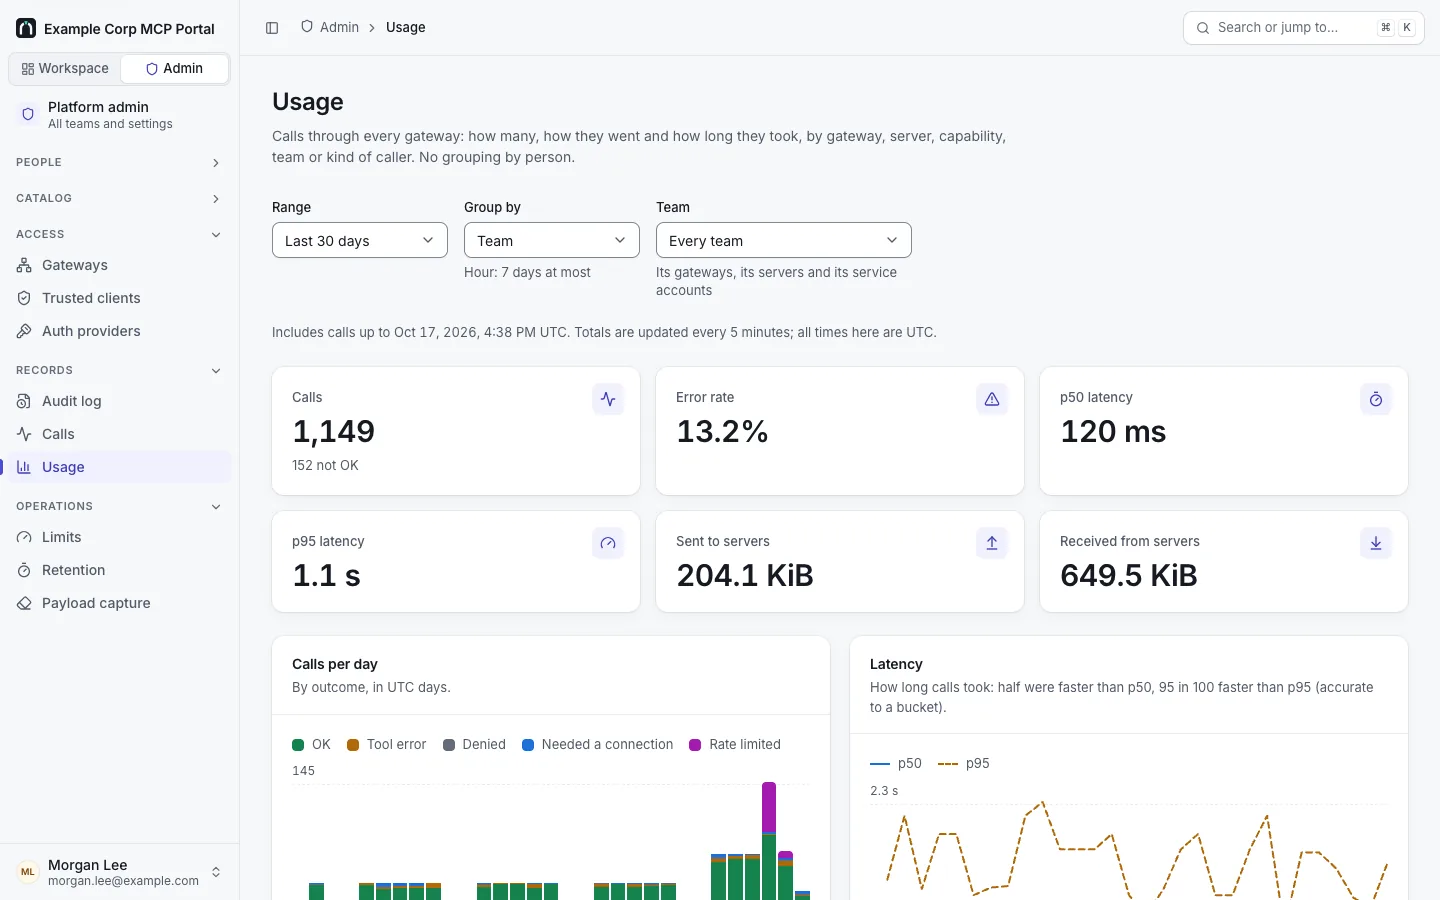Screen dimensions: 1440x900
Task: Open Retention settings
Action: pyautogui.click(x=120, y=570)
